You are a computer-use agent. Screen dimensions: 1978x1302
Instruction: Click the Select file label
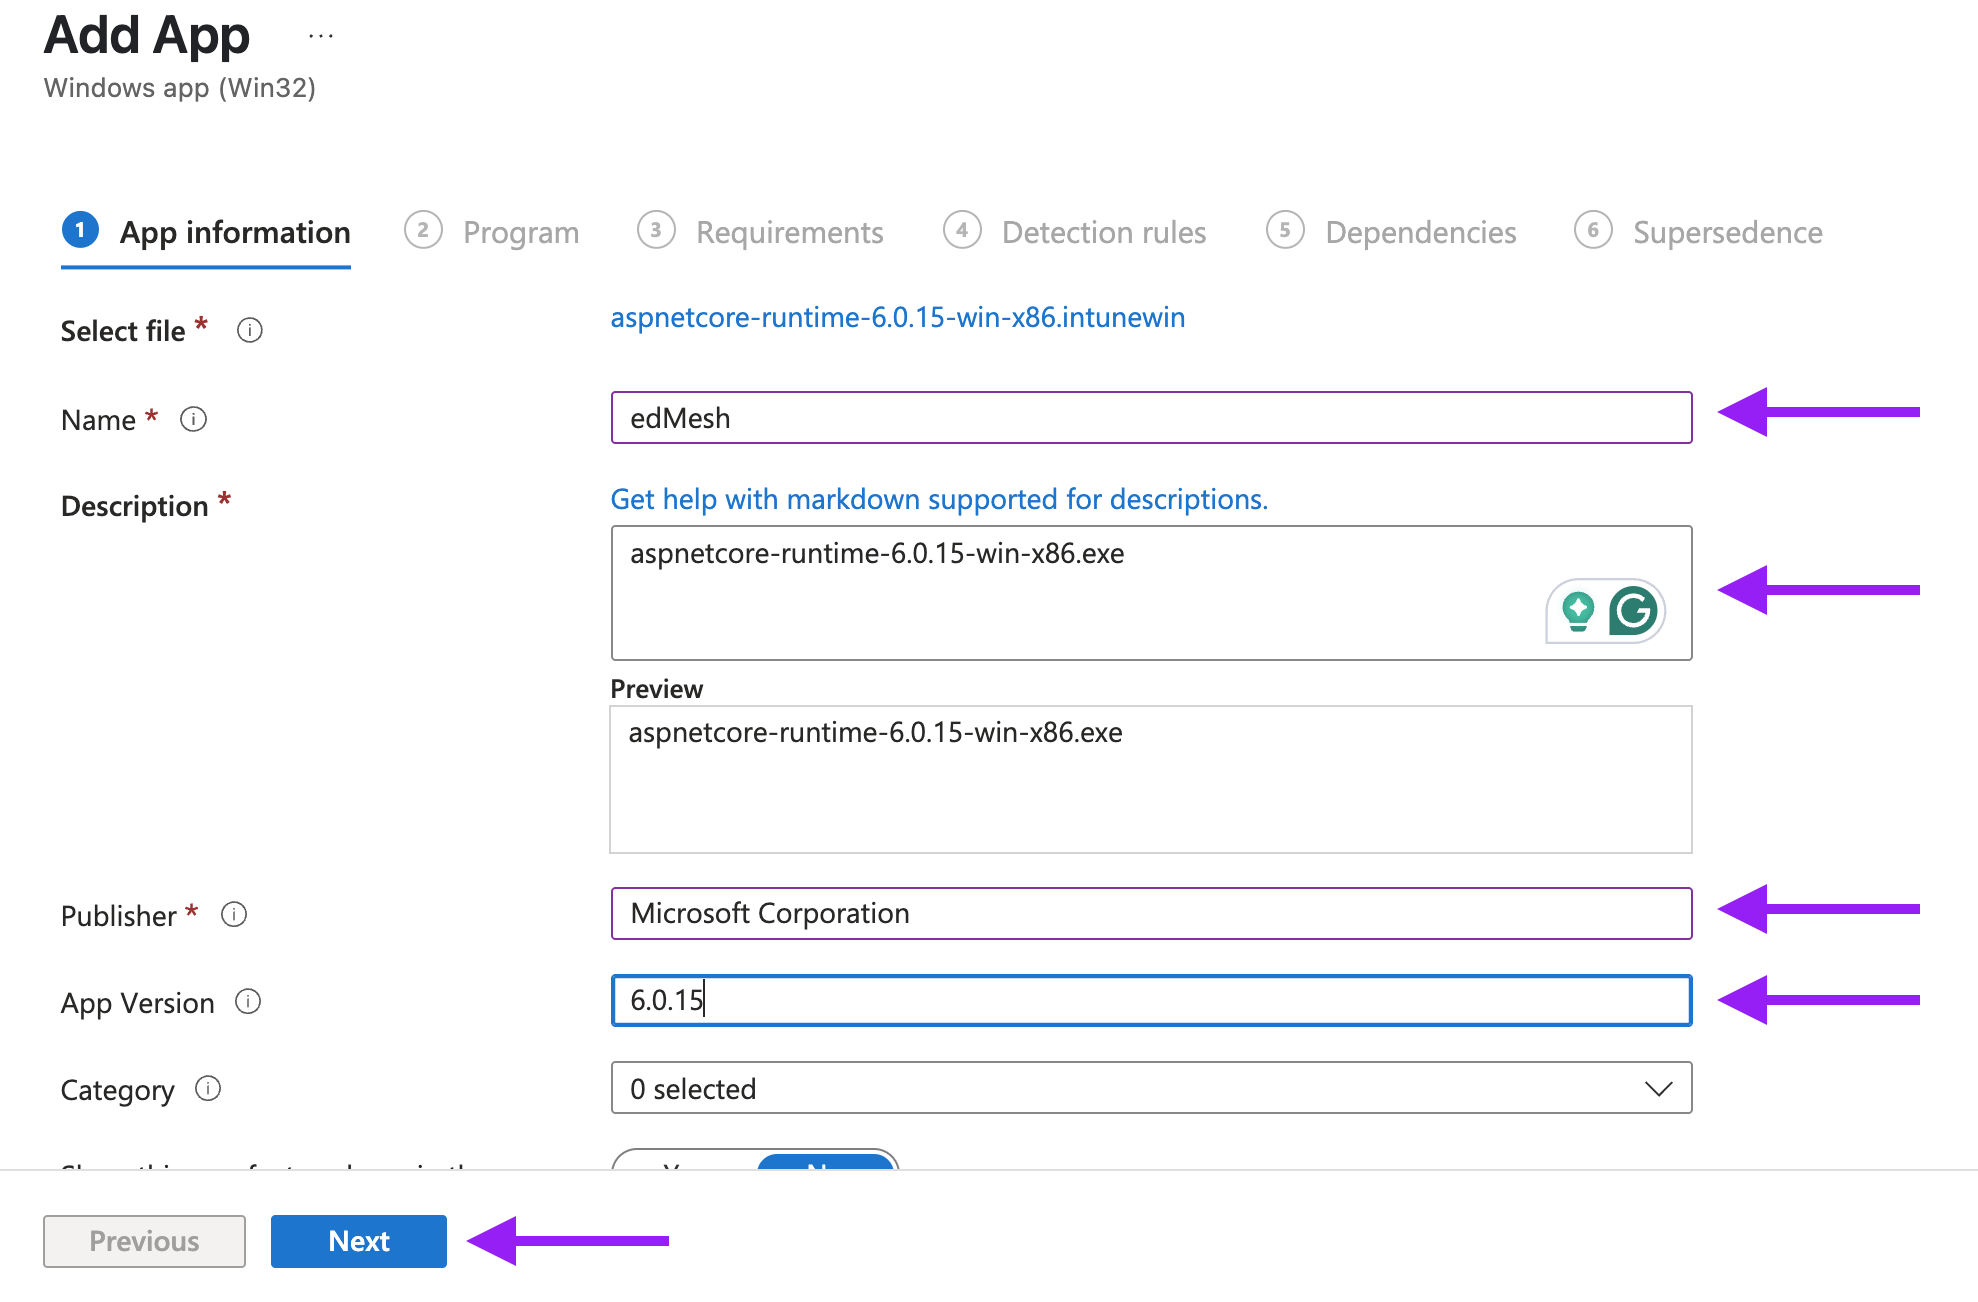(123, 331)
